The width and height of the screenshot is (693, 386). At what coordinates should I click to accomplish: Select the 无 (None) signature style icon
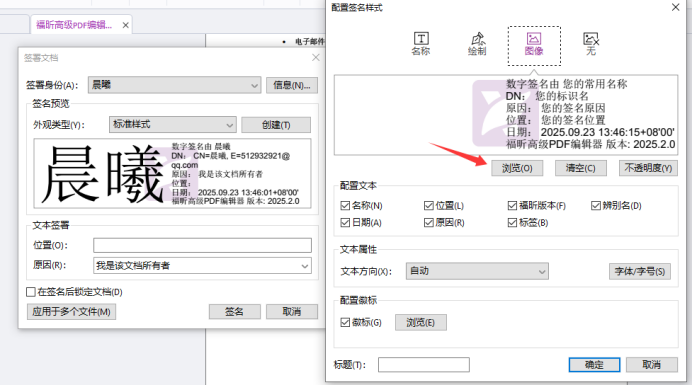591,44
